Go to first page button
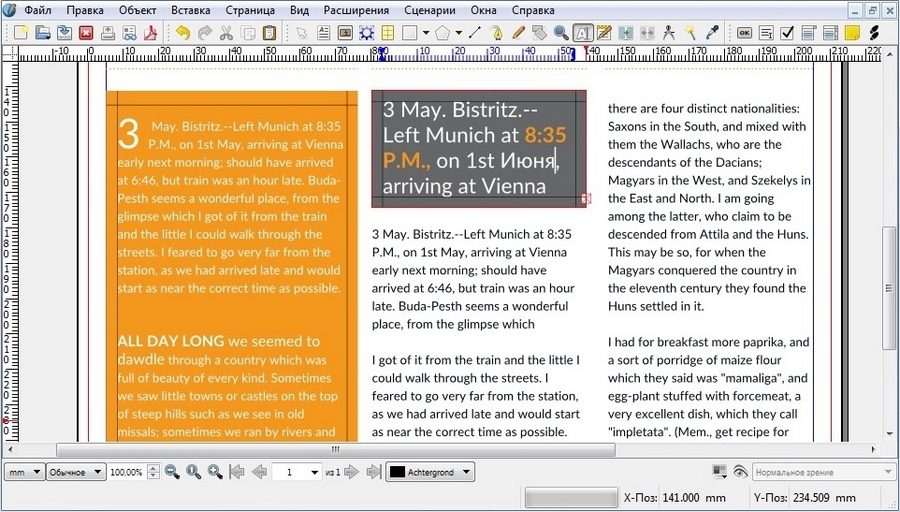 (x=236, y=472)
